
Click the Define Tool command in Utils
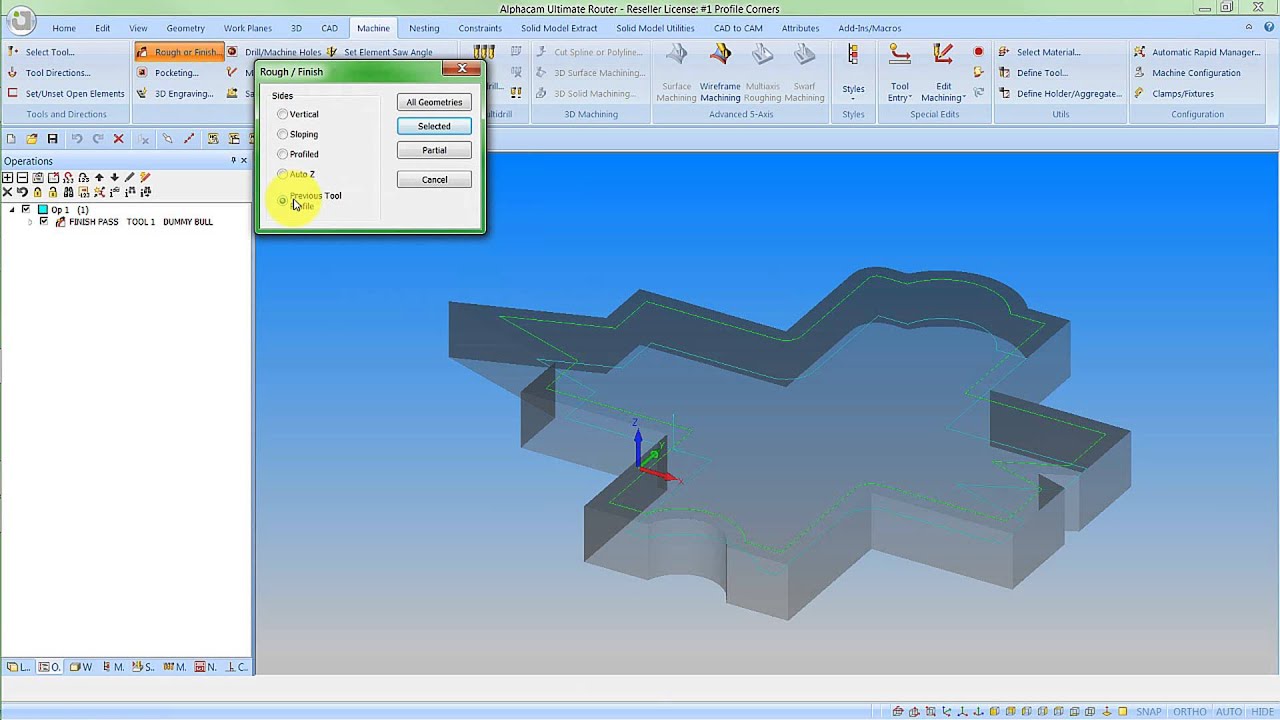pos(1032,73)
